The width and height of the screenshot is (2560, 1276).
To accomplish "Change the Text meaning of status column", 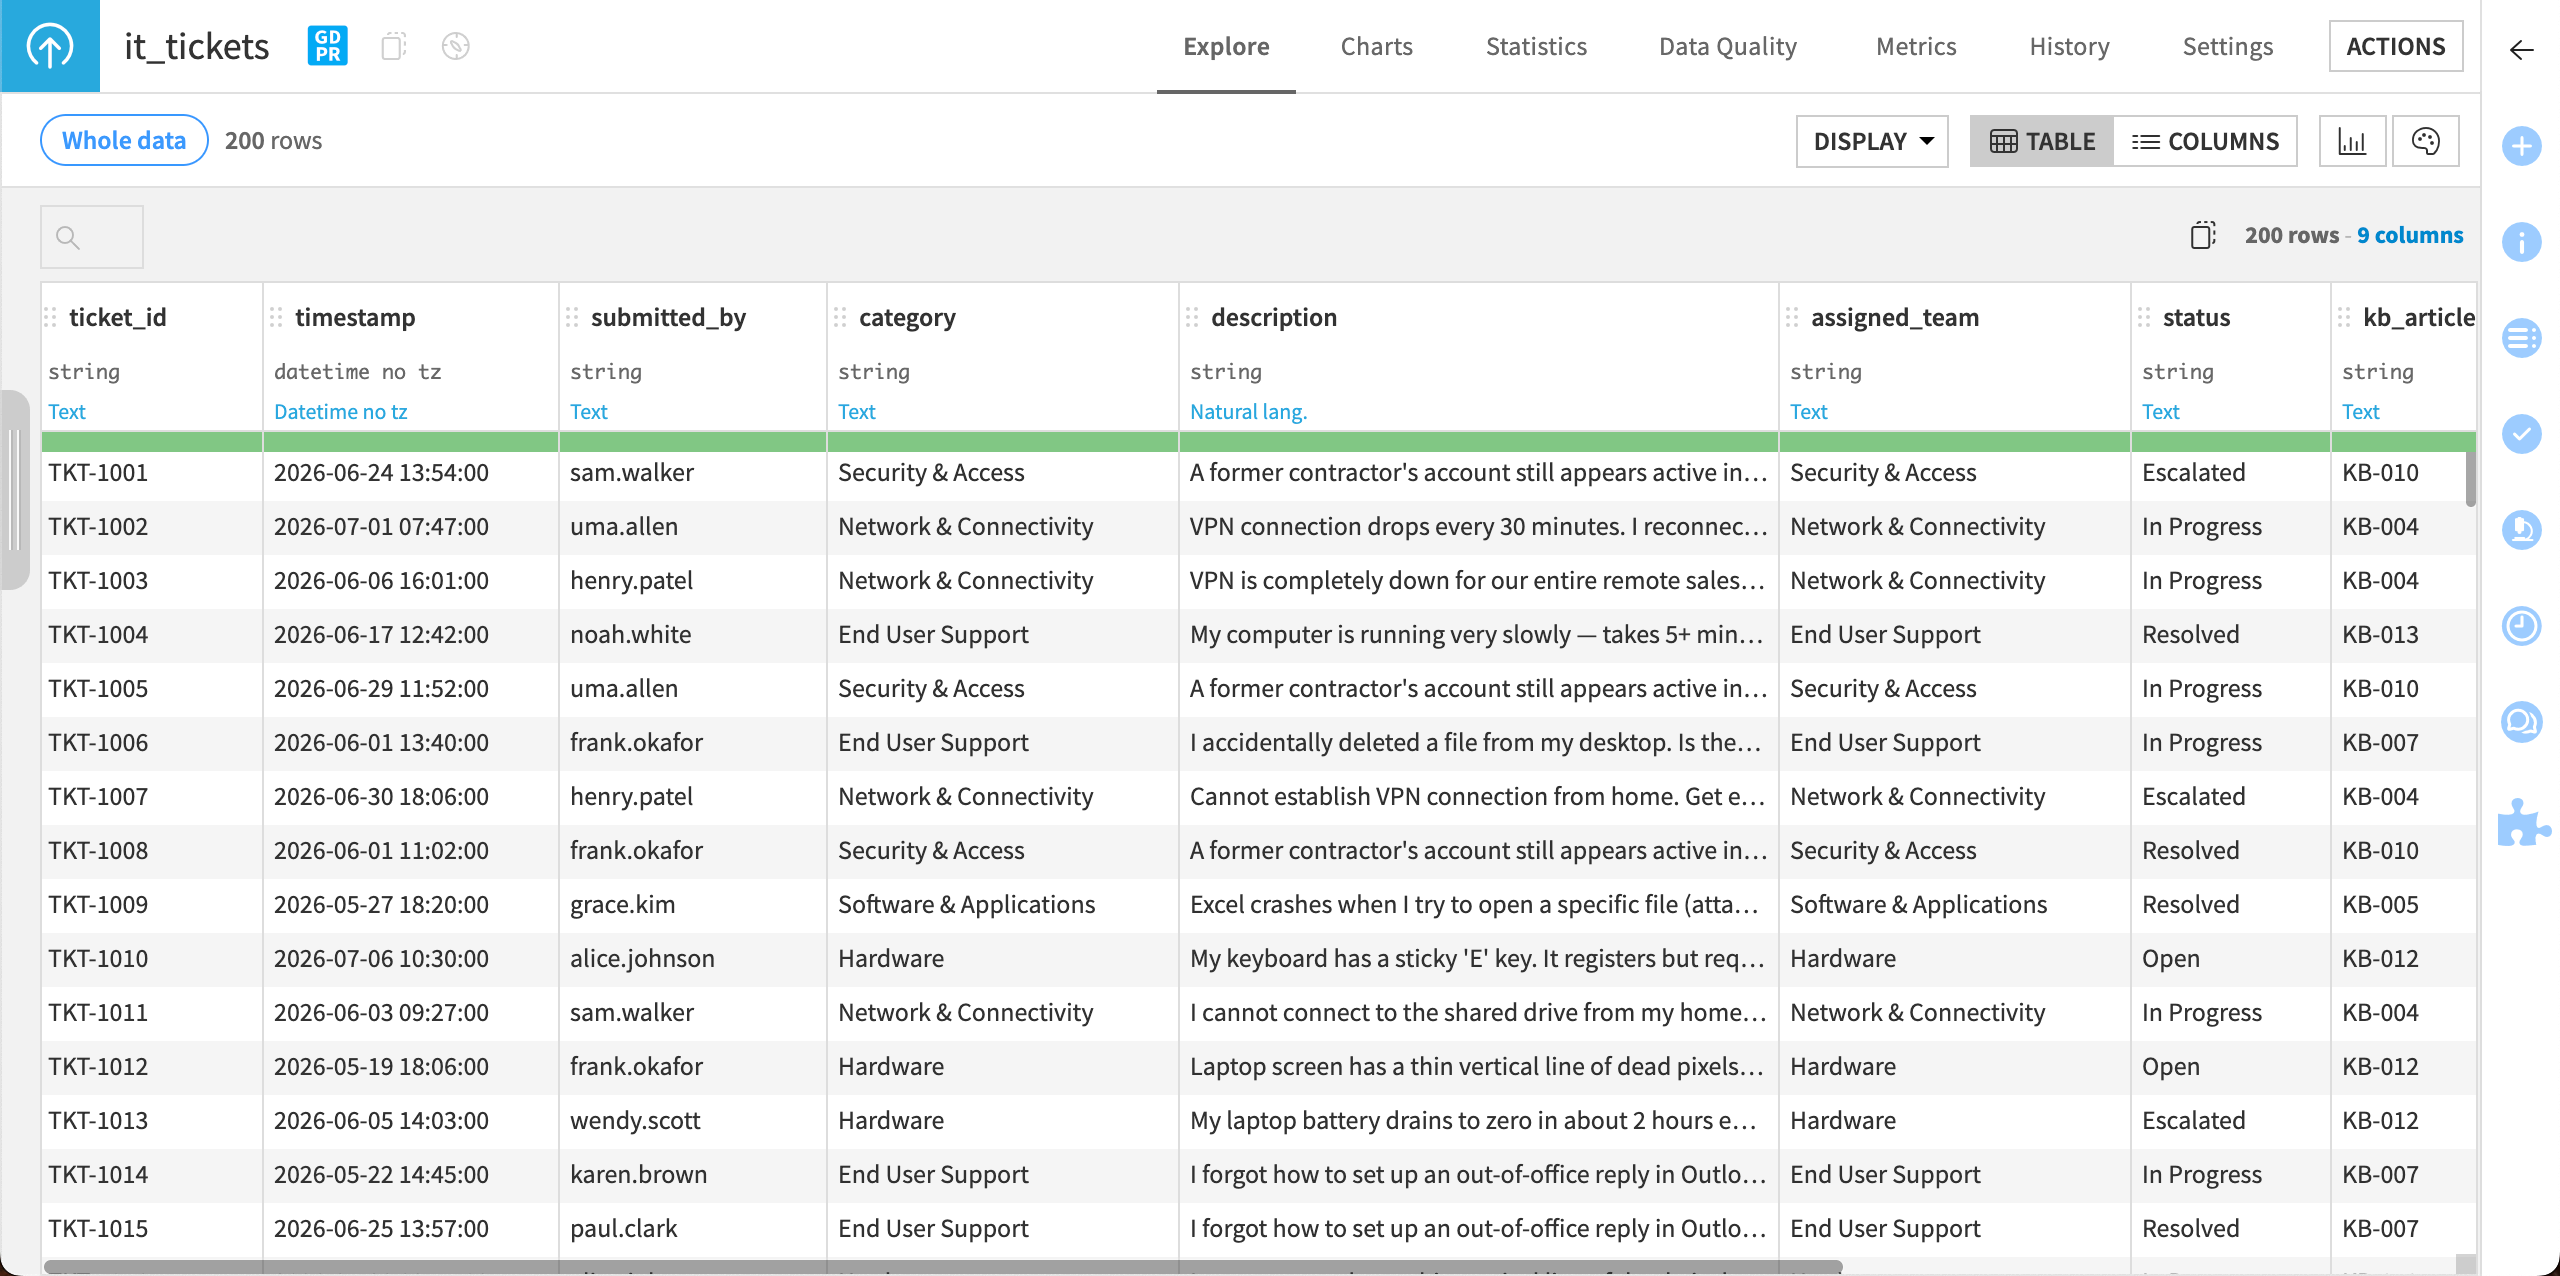I will pyautogui.click(x=2161, y=411).
